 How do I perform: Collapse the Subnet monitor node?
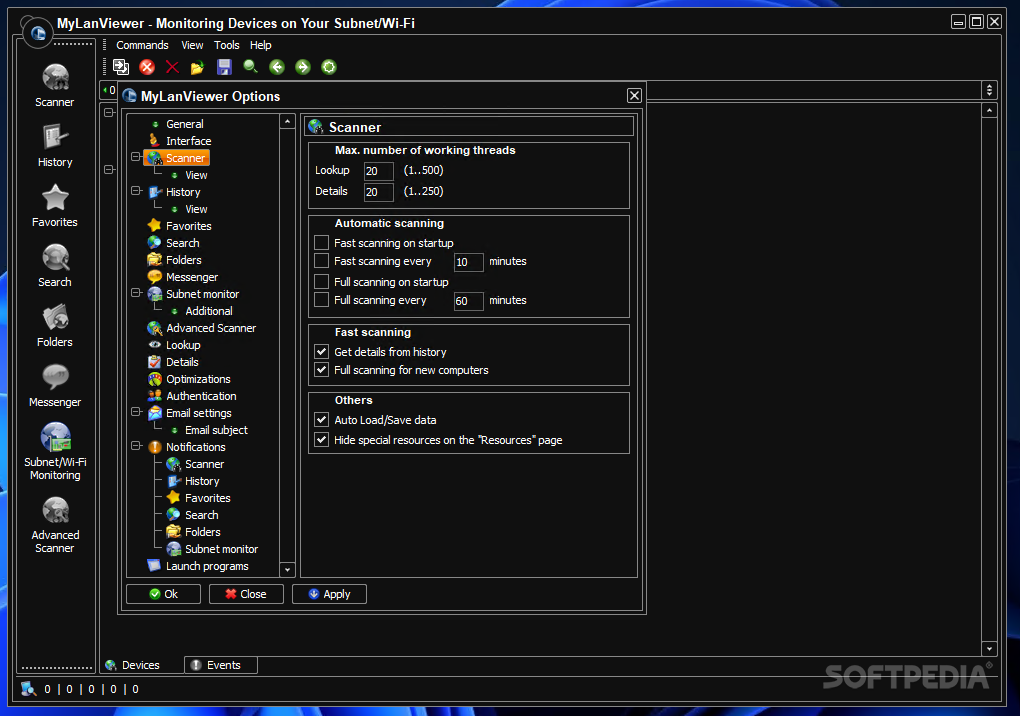(x=136, y=293)
